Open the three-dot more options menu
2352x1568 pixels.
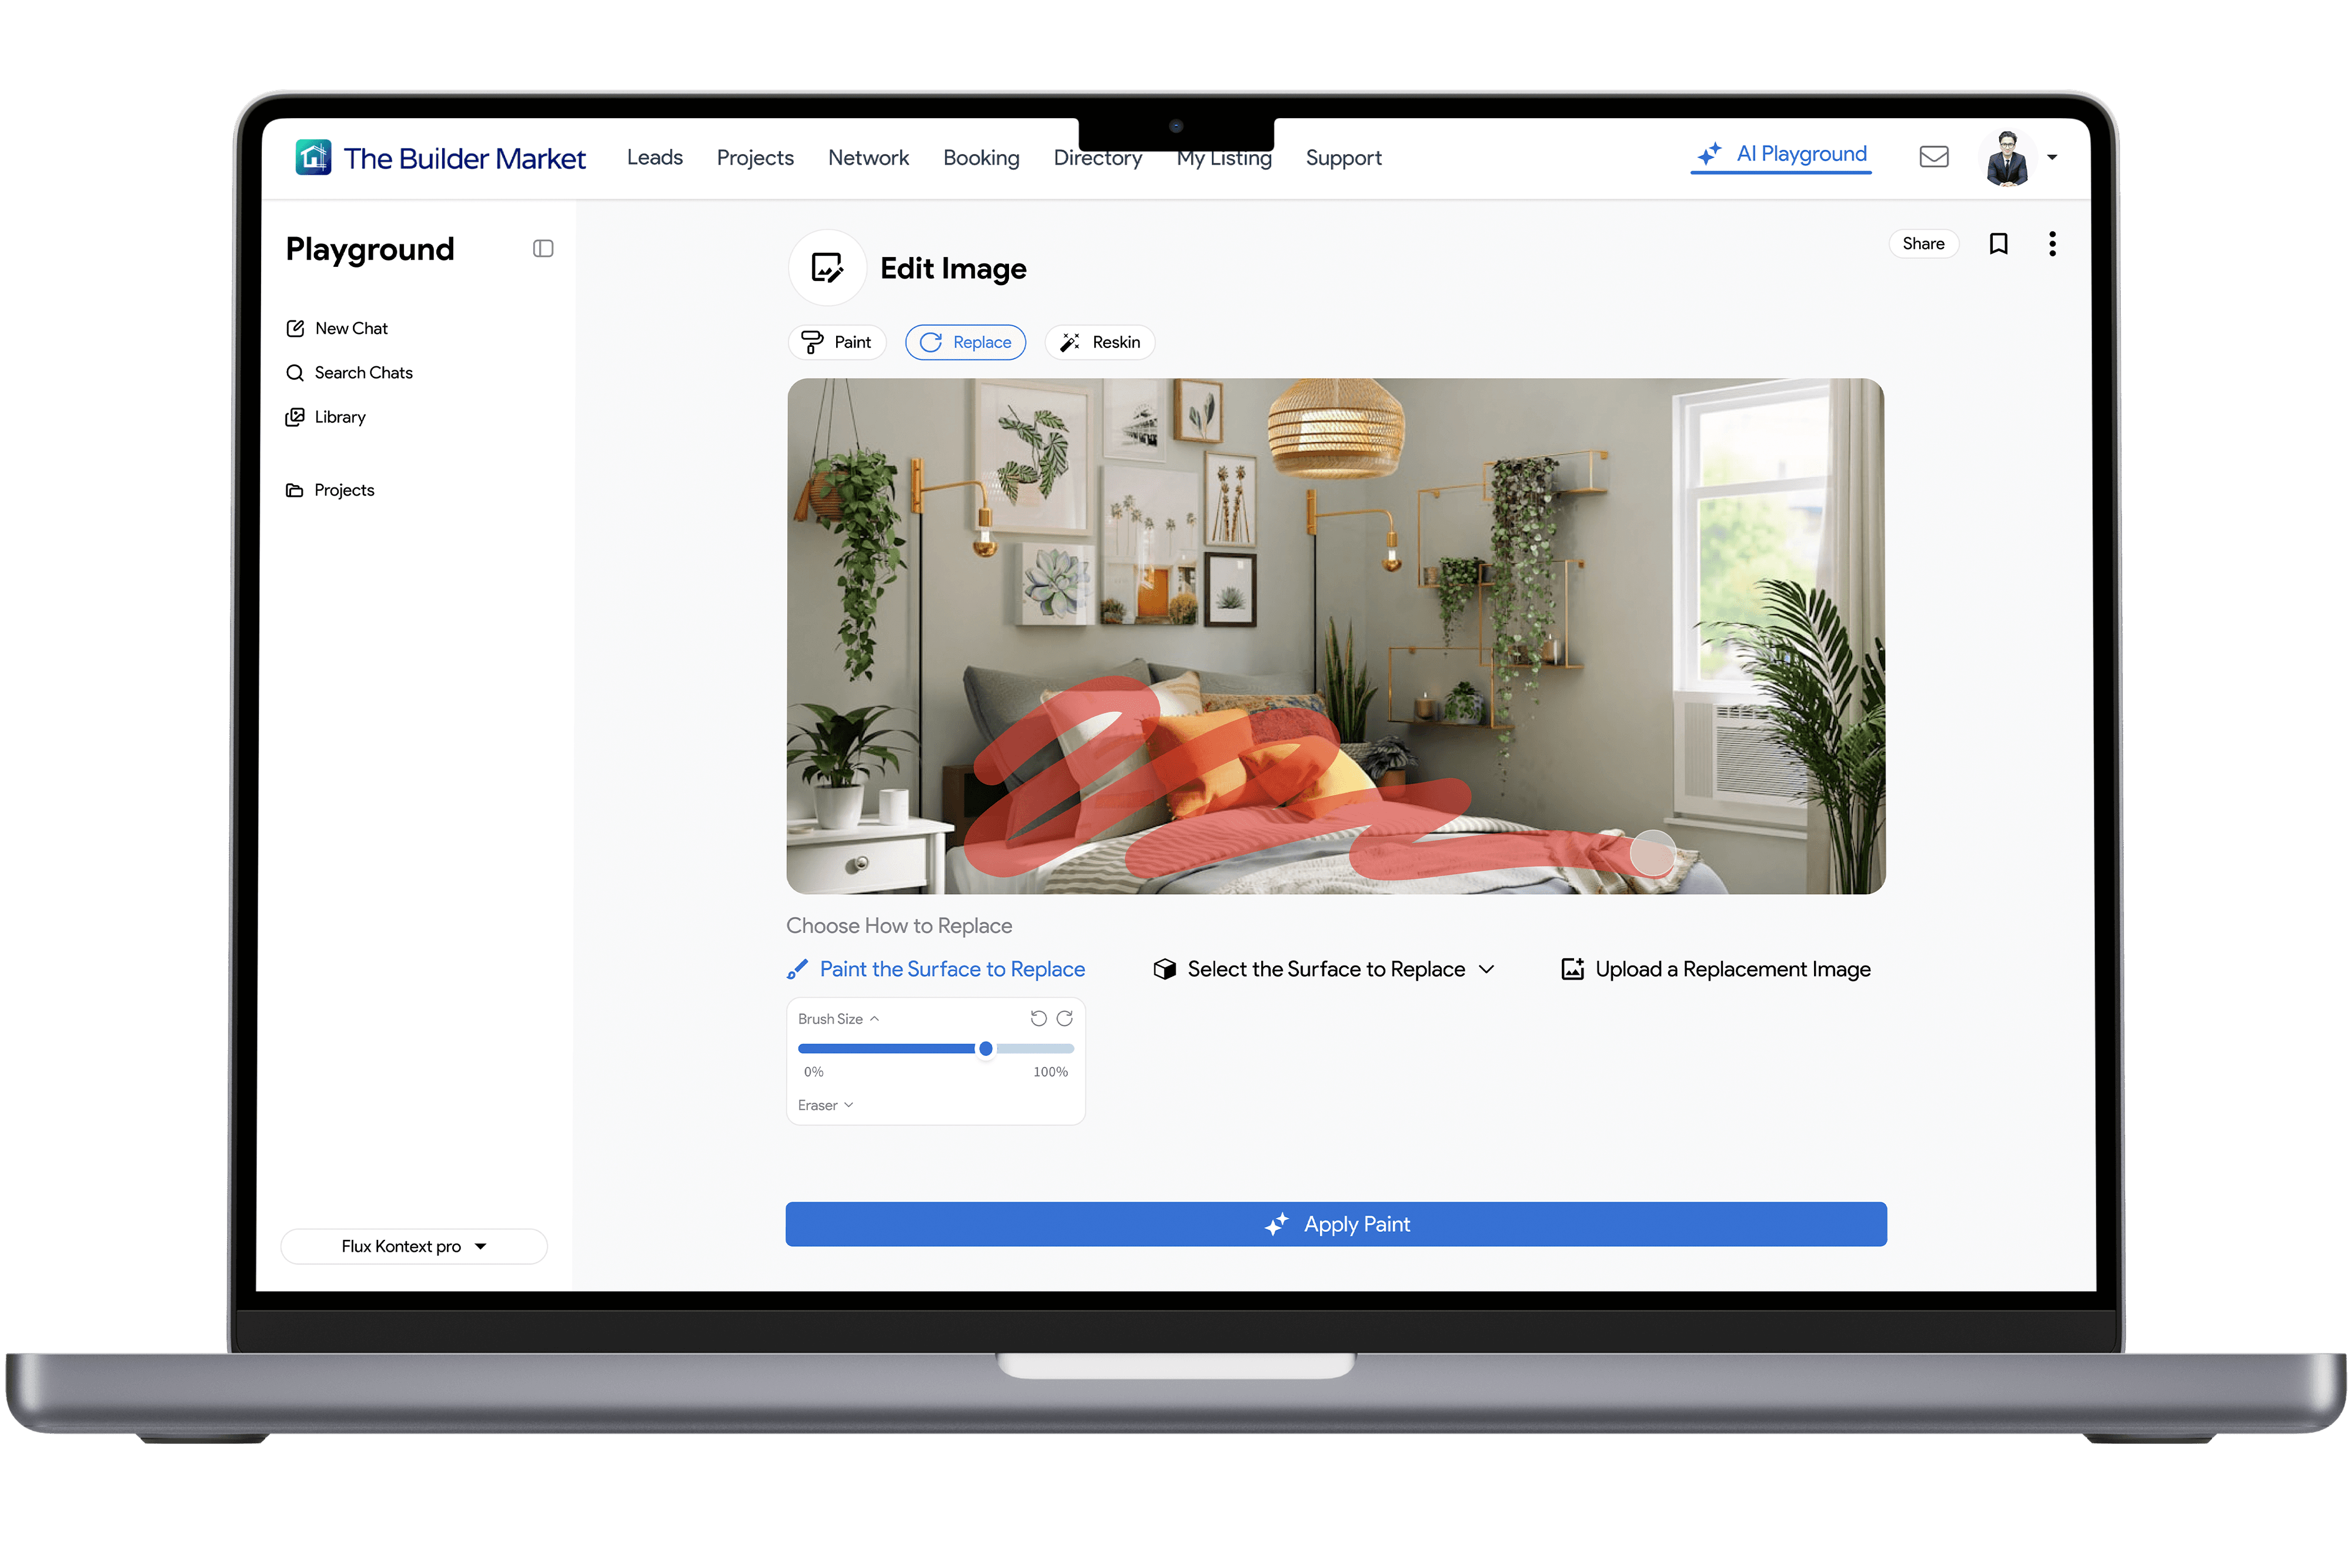pos(2052,244)
